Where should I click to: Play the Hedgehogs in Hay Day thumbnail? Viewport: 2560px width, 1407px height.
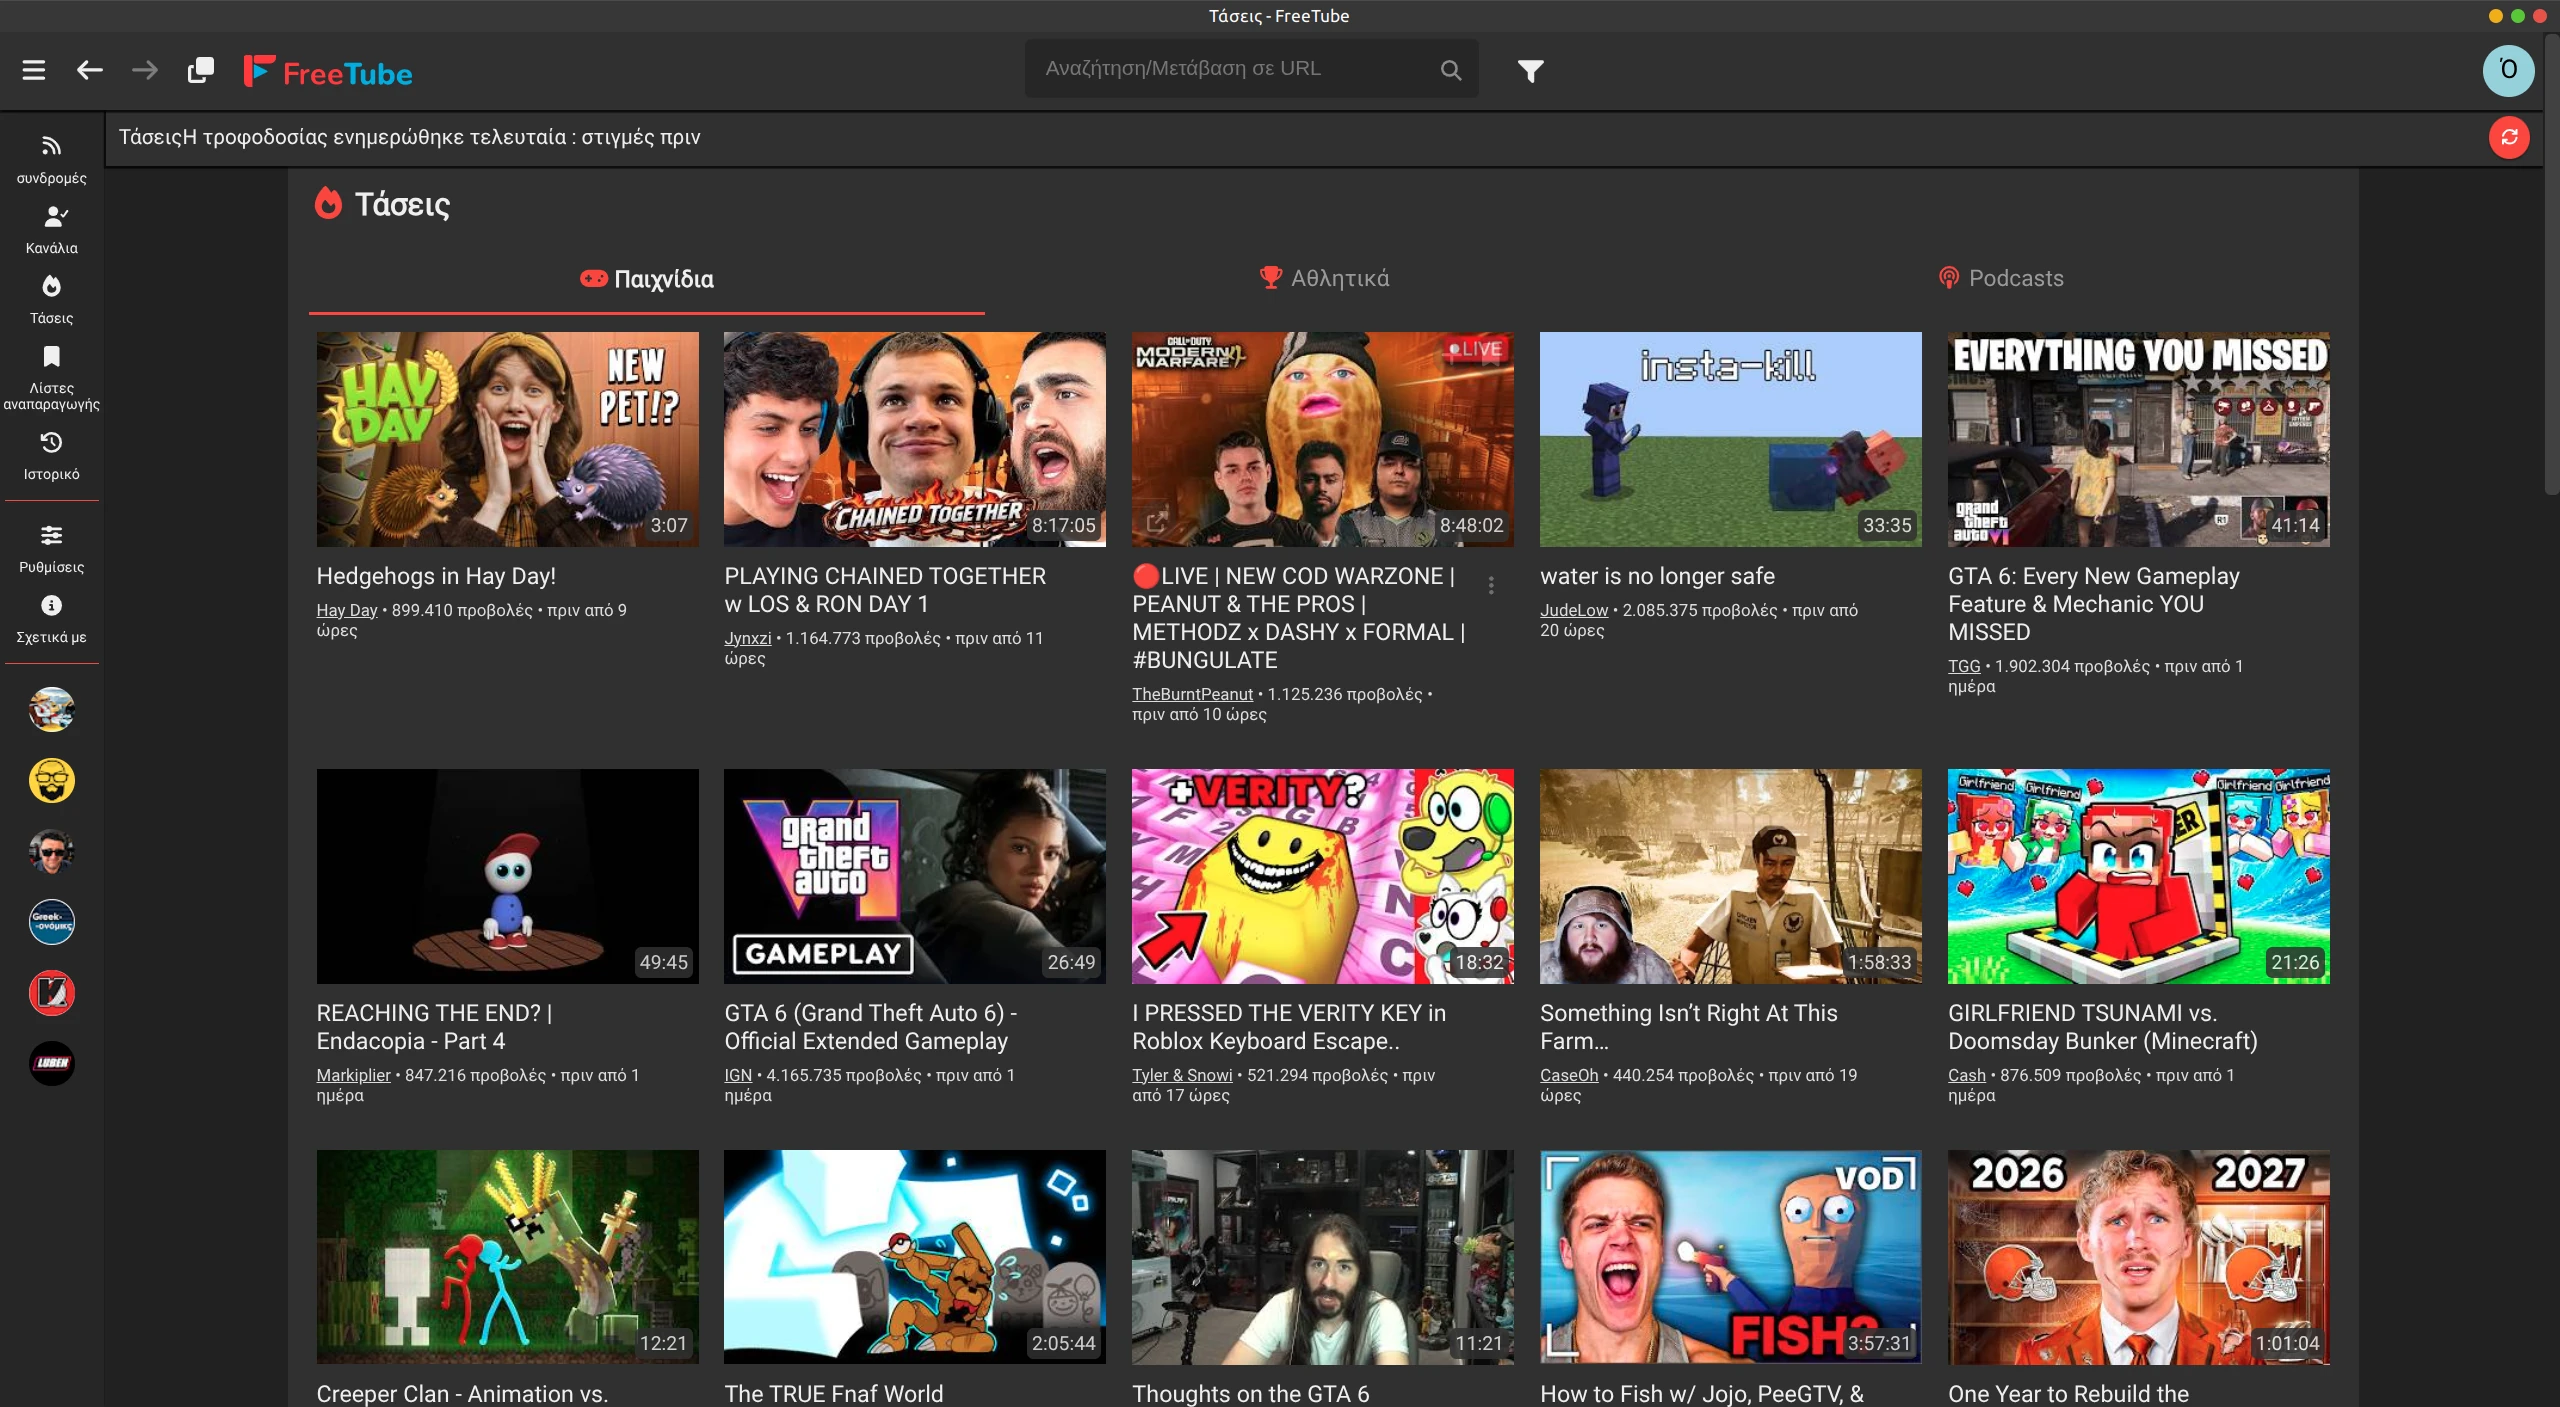pos(508,439)
